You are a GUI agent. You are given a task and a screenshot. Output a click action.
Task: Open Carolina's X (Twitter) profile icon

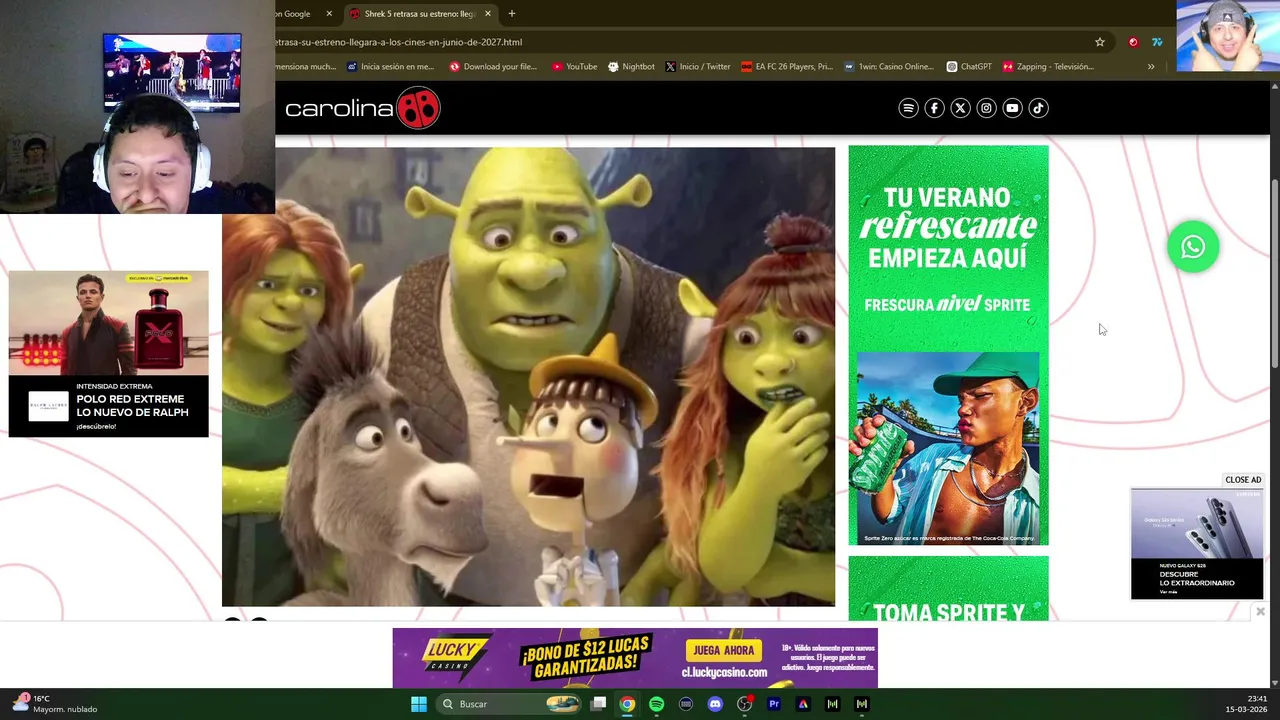tap(960, 108)
